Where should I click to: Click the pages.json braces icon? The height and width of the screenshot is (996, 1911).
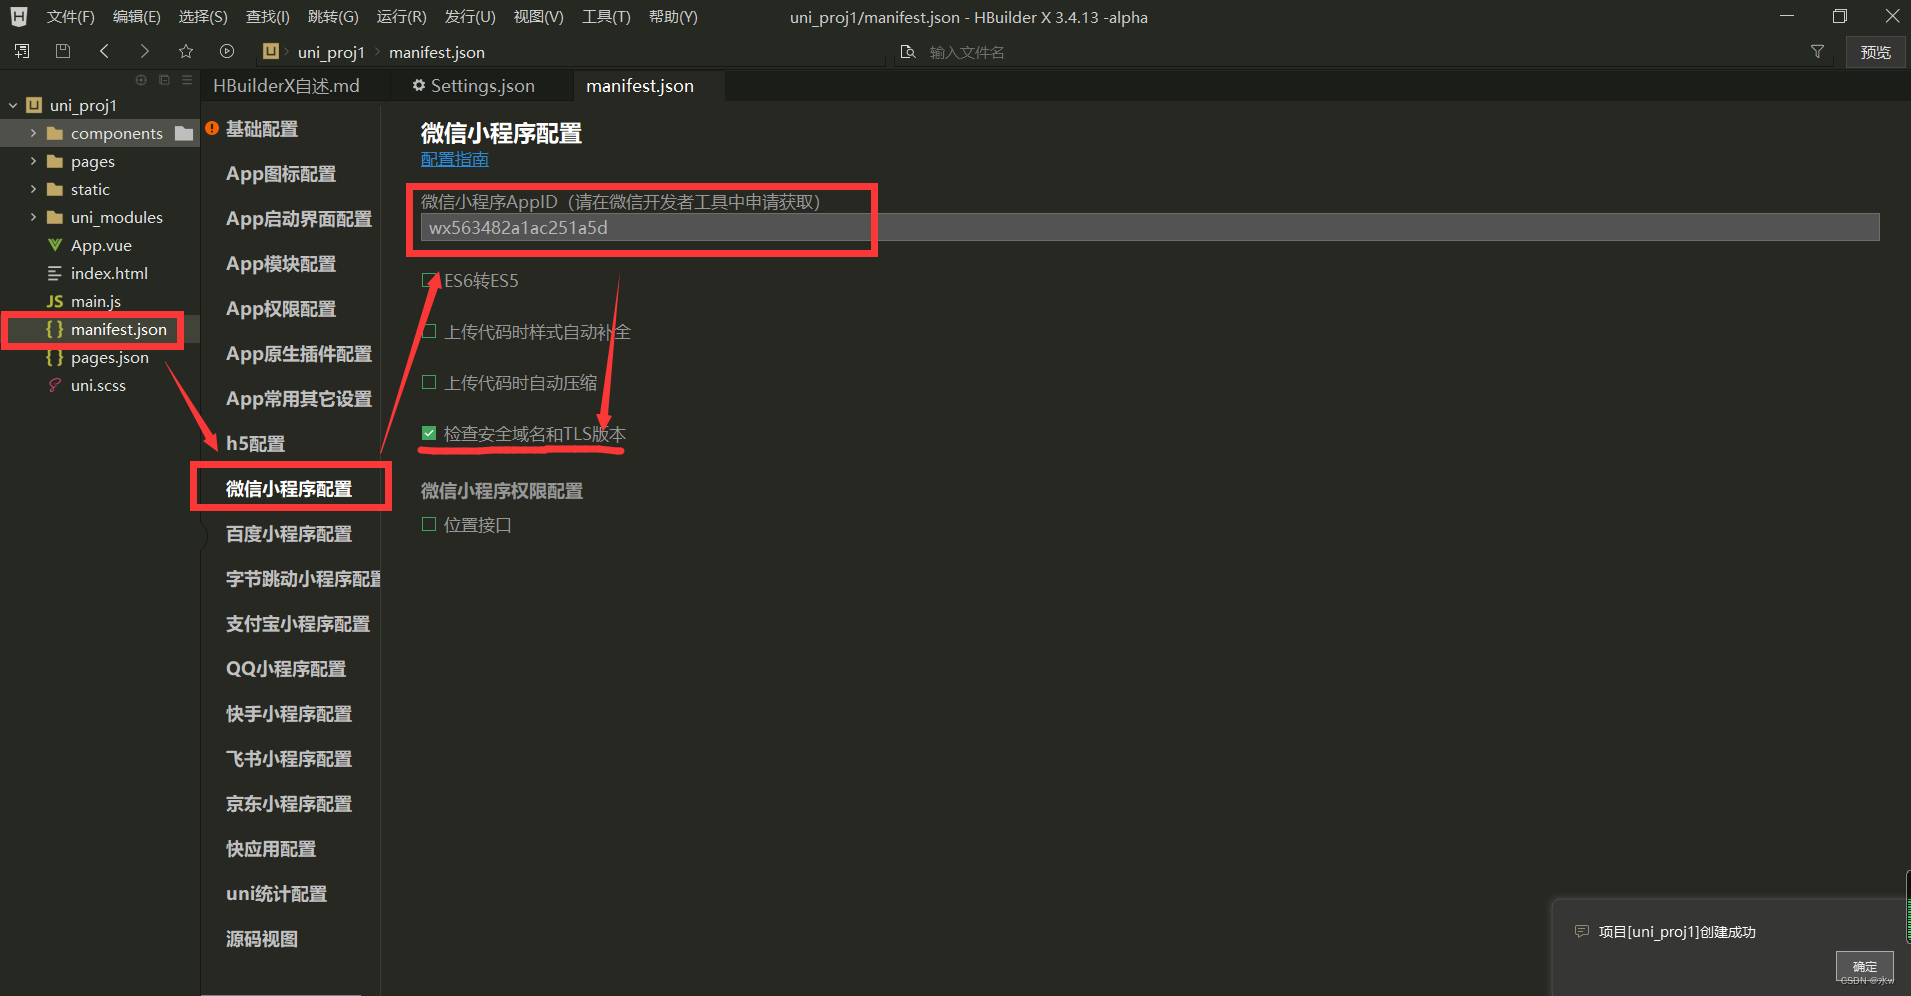[55, 357]
